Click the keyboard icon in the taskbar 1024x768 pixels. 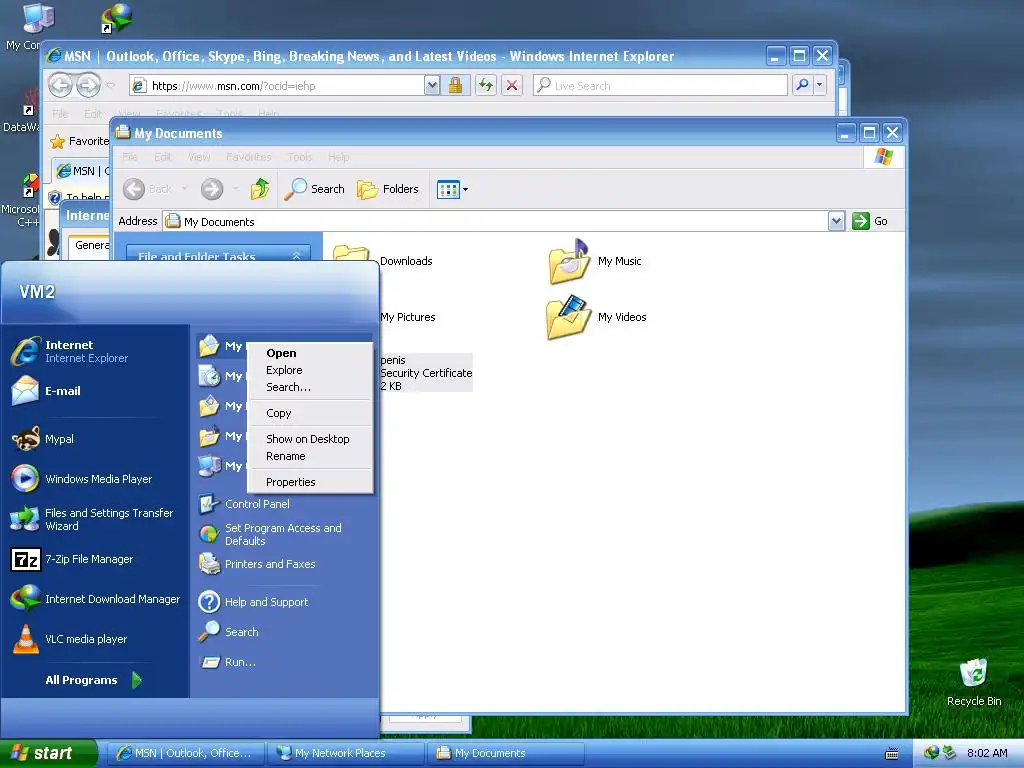click(891, 754)
